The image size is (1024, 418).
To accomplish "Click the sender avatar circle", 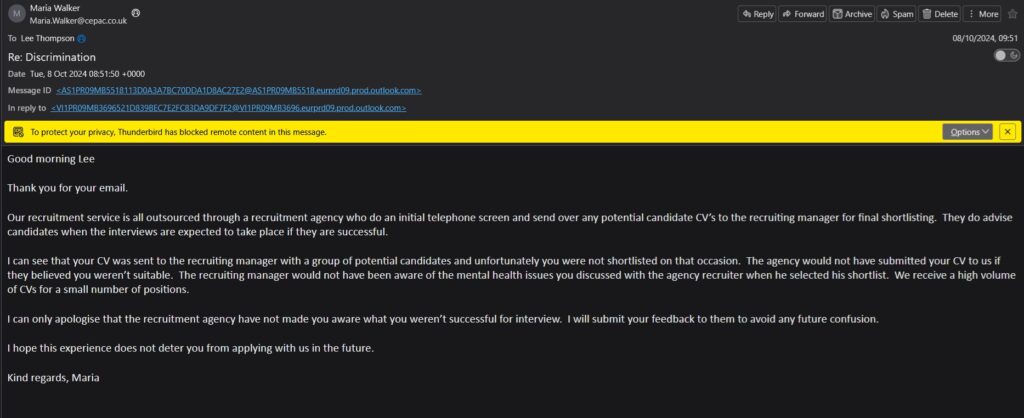I will pyautogui.click(x=16, y=14).
